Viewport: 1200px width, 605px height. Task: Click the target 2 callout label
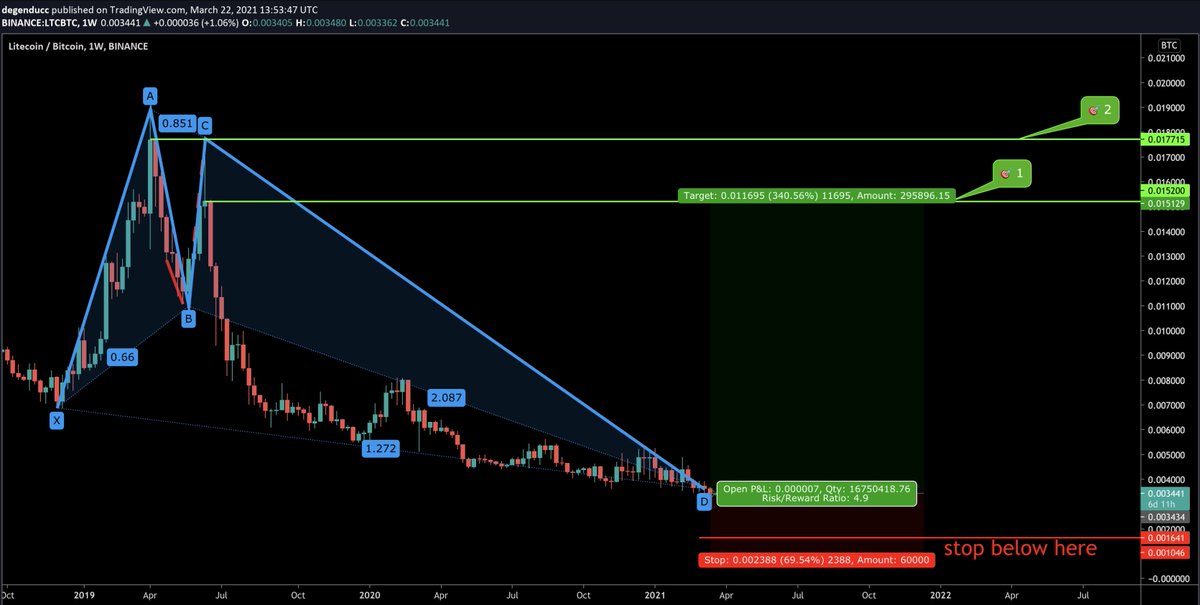coord(1100,110)
